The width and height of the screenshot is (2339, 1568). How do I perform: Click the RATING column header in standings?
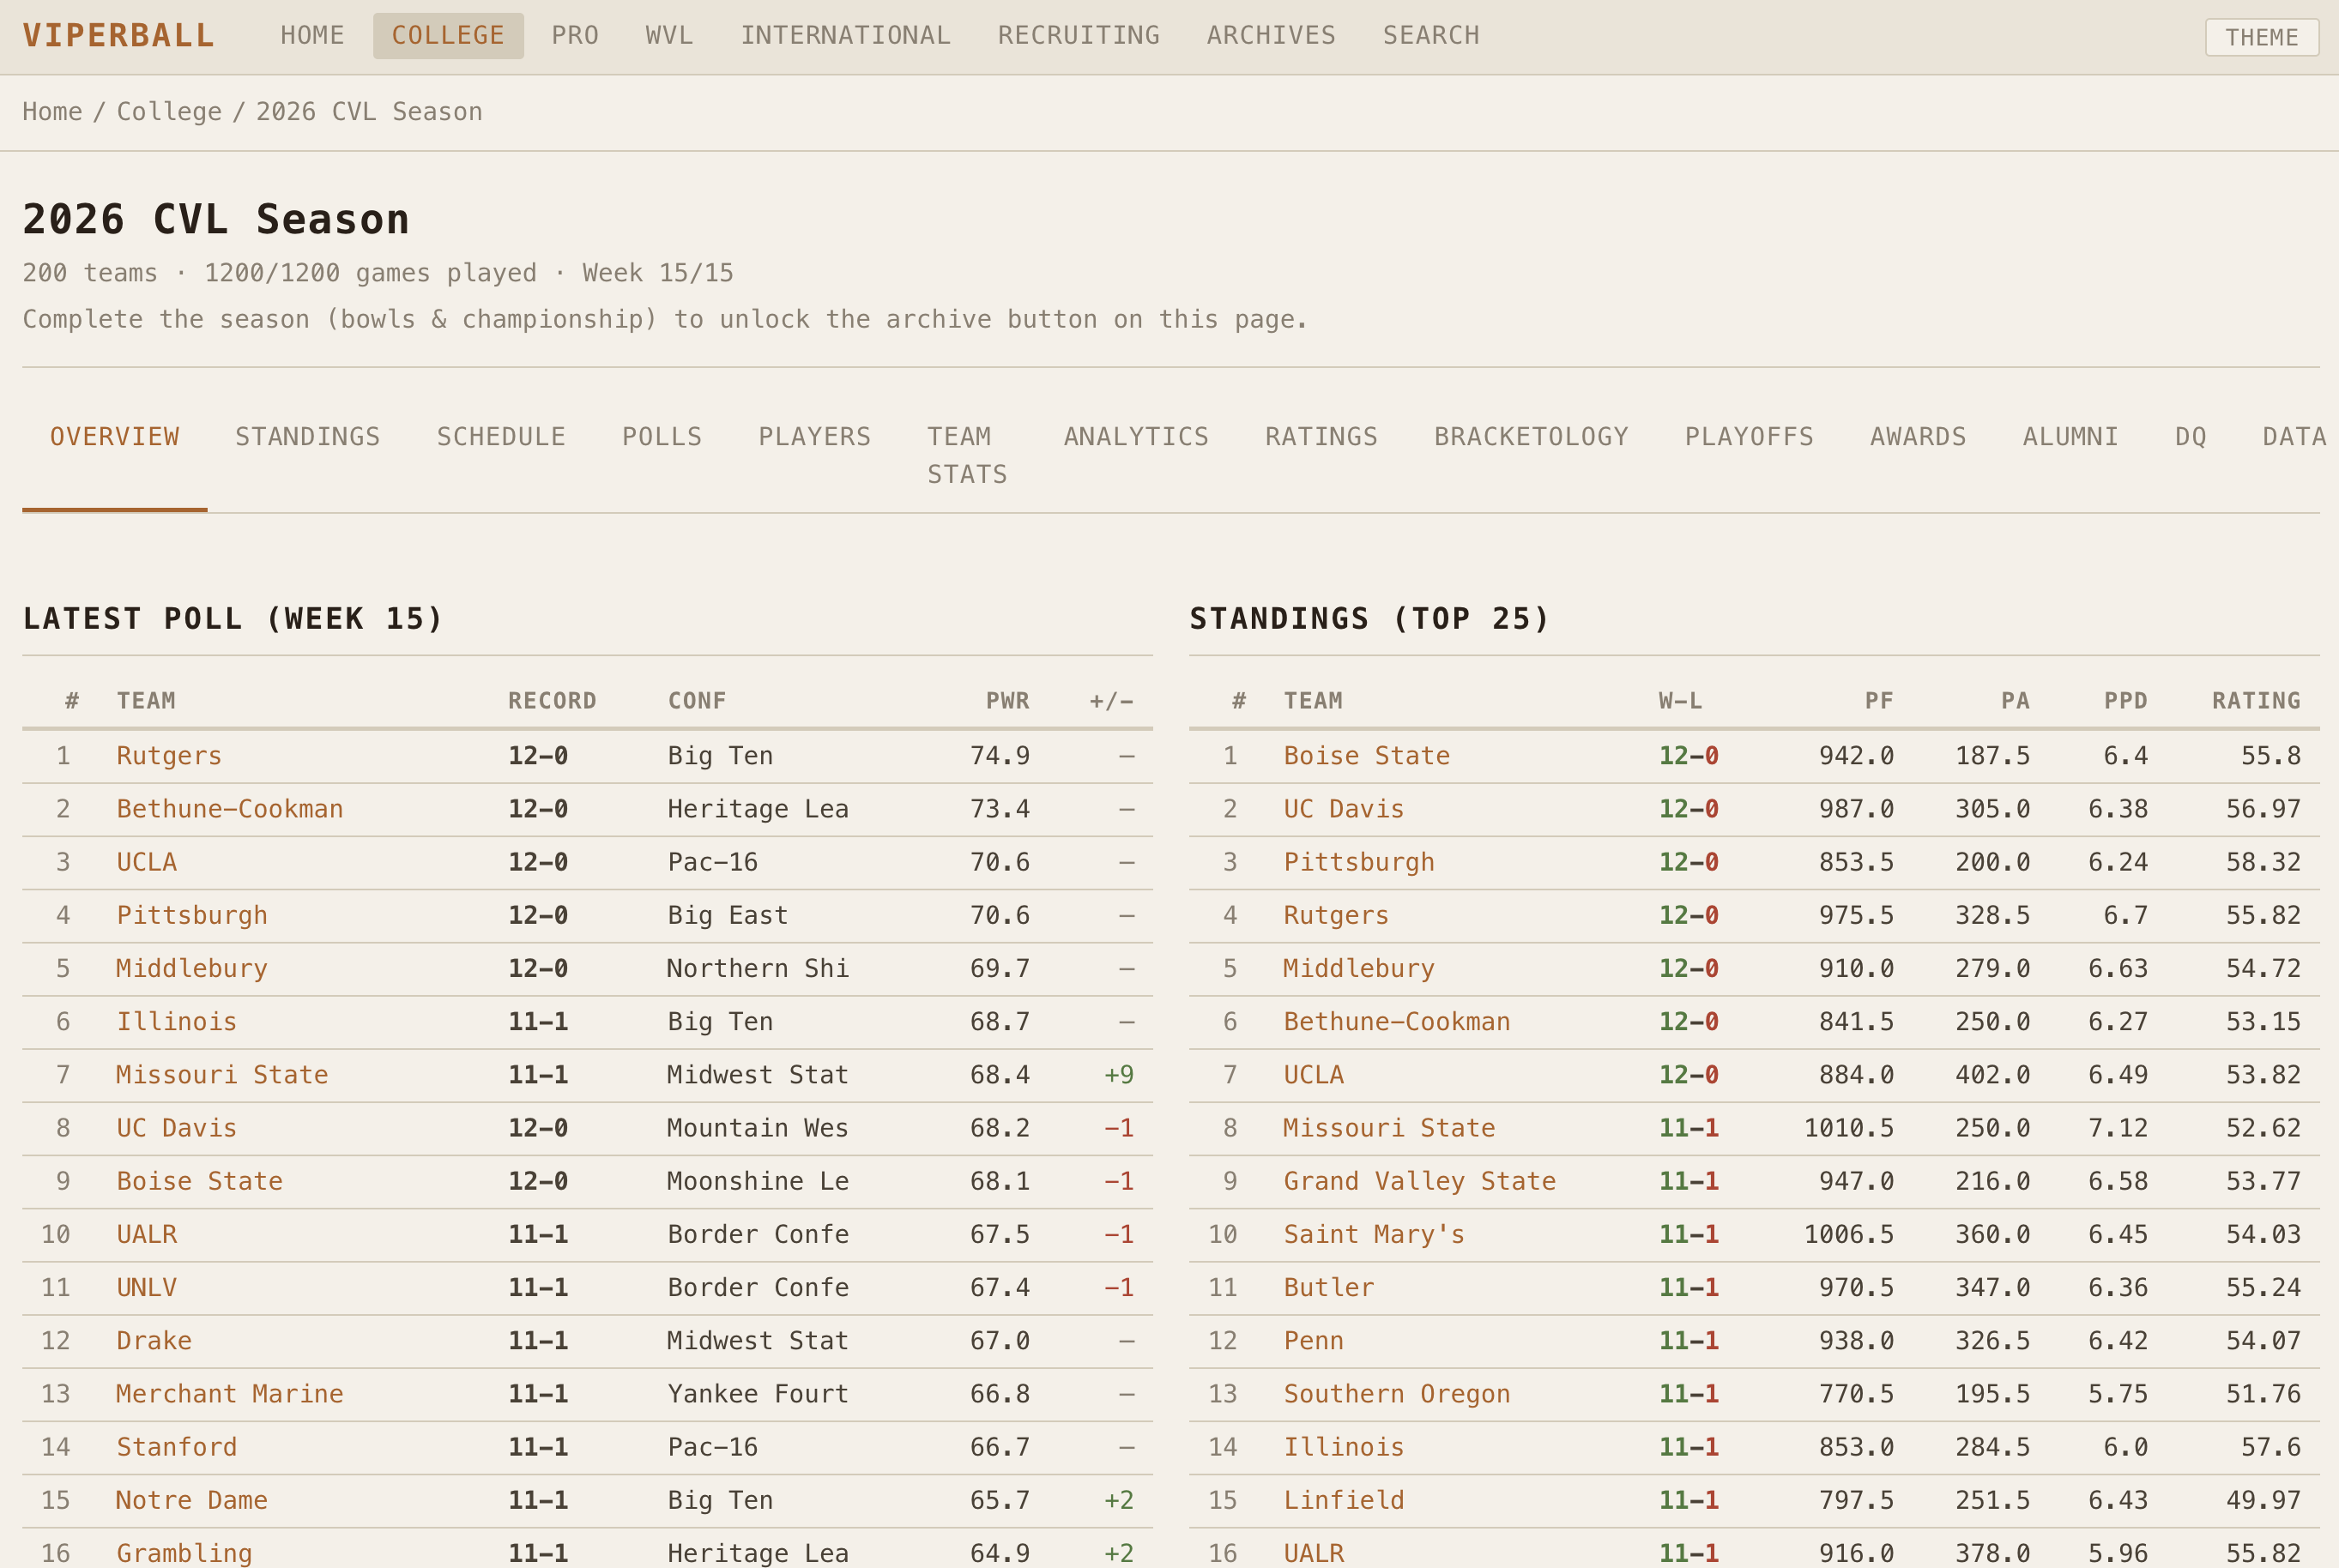(2256, 701)
